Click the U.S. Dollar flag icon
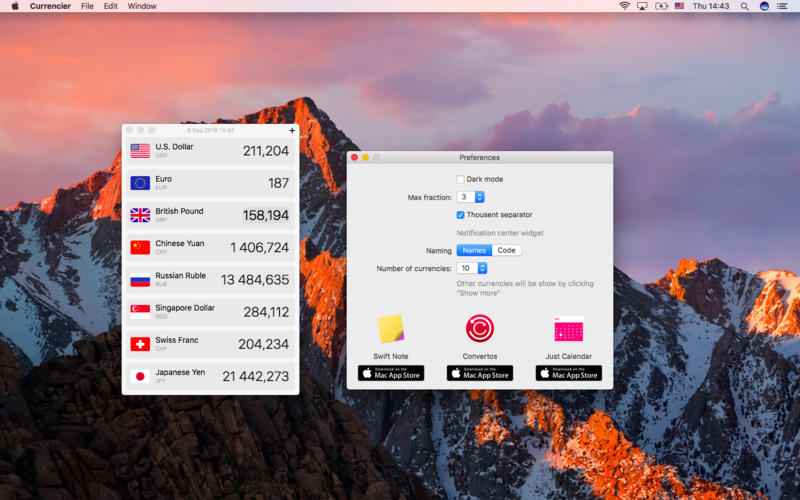The width and height of the screenshot is (800, 500). click(x=140, y=151)
